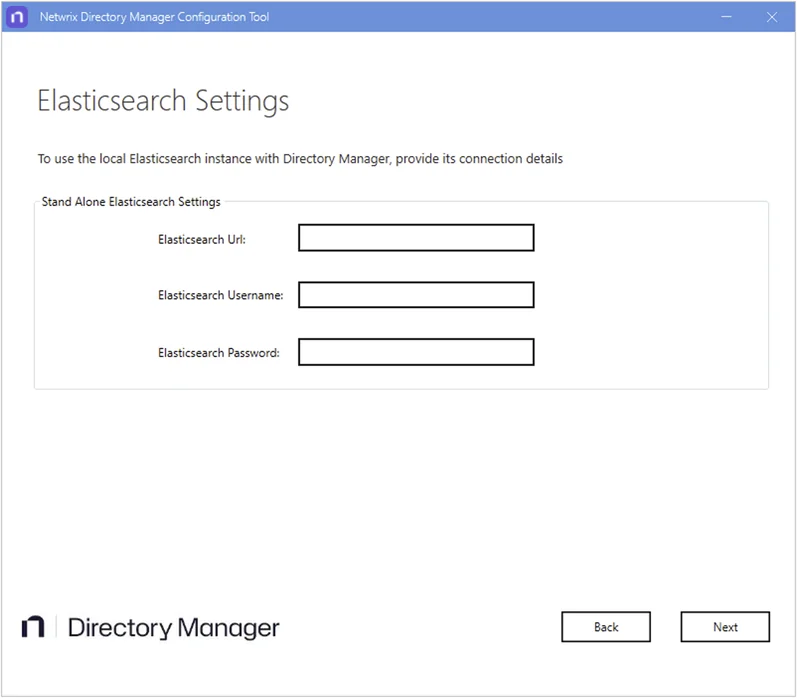The image size is (797, 698).
Task: Close the Configuration Tool window
Action: (772, 17)
